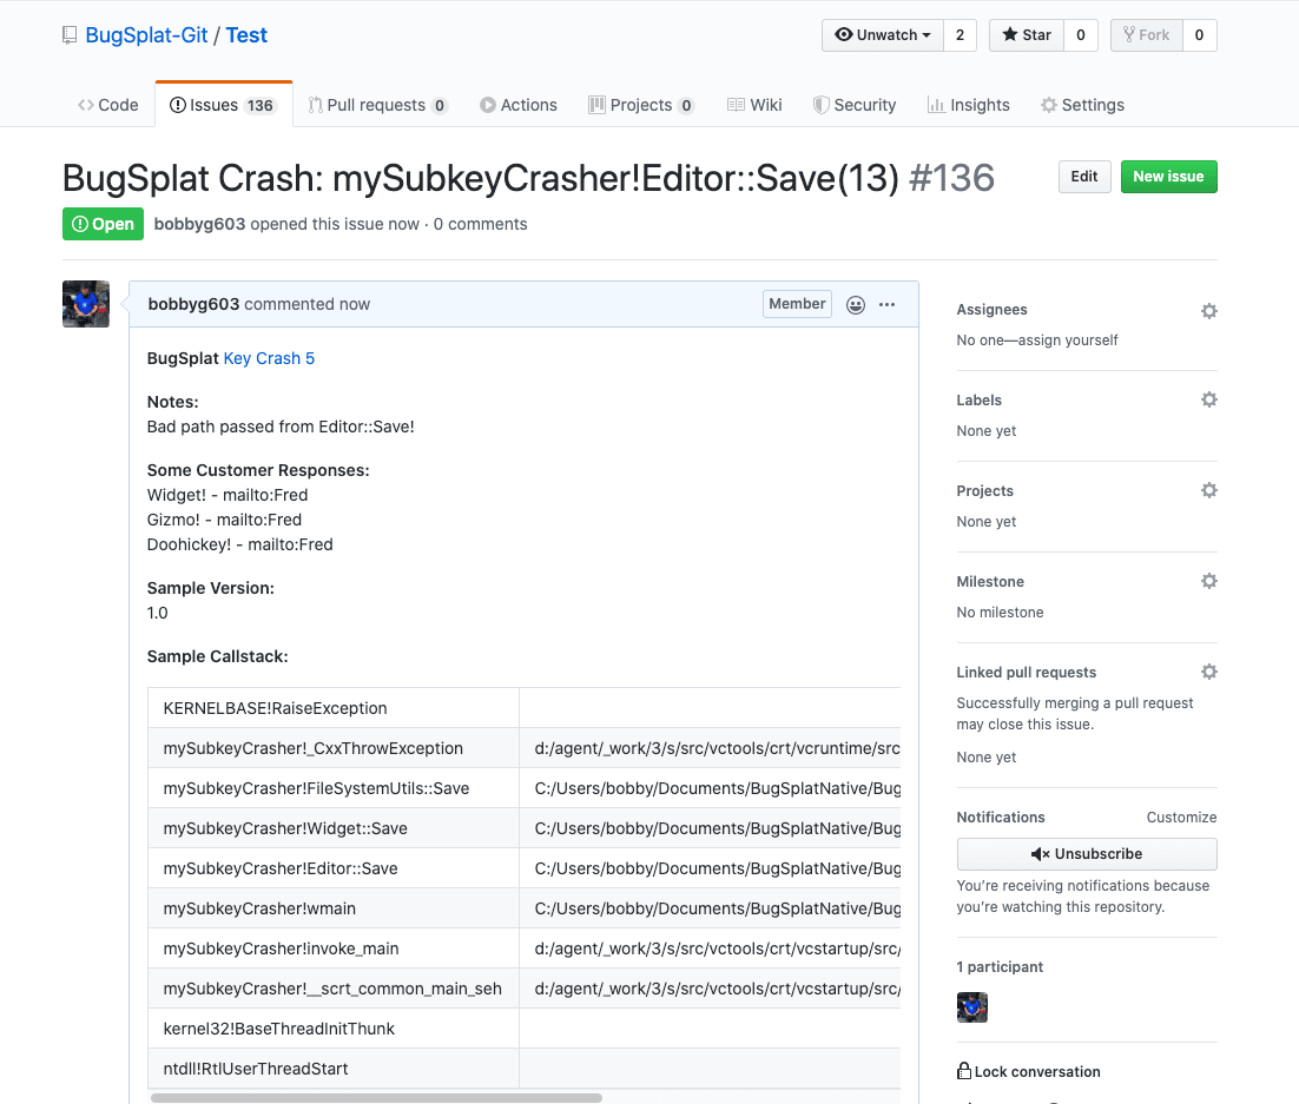Click the Milestone gear icon
The height and width of the screenshot is (1104, 1299).
[1209, 581]
